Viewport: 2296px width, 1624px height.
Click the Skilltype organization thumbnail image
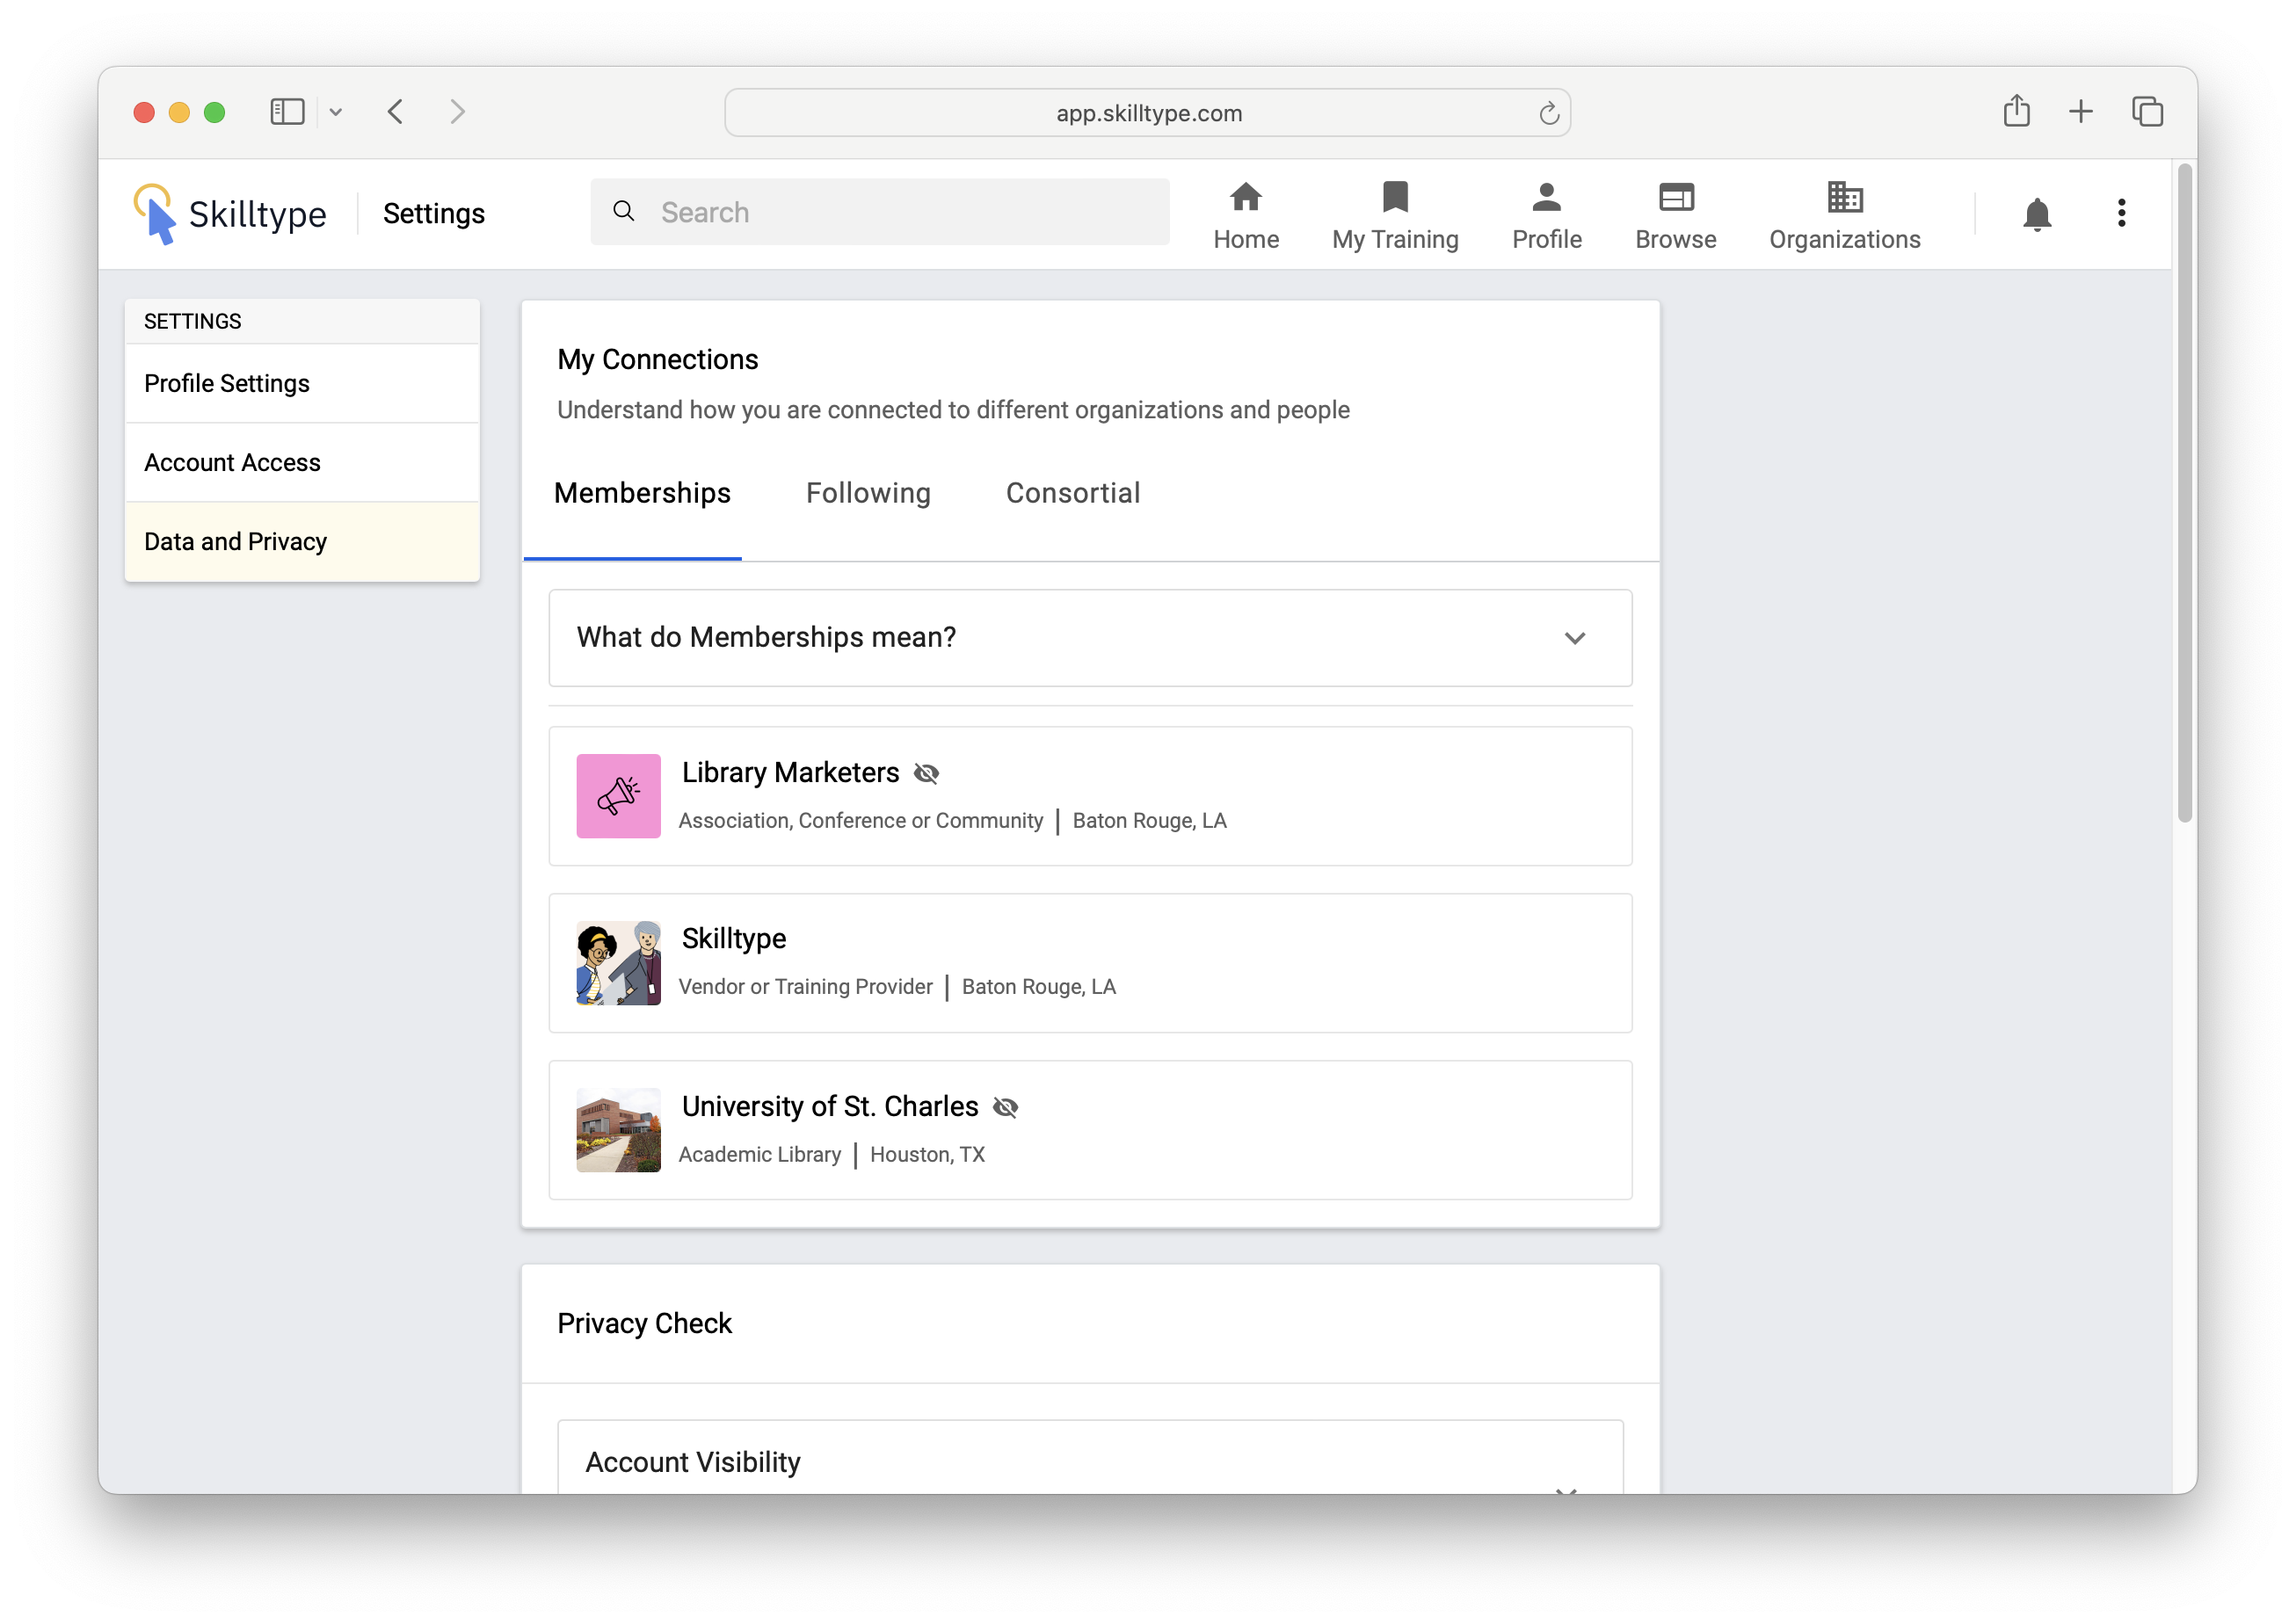point(618,963)
